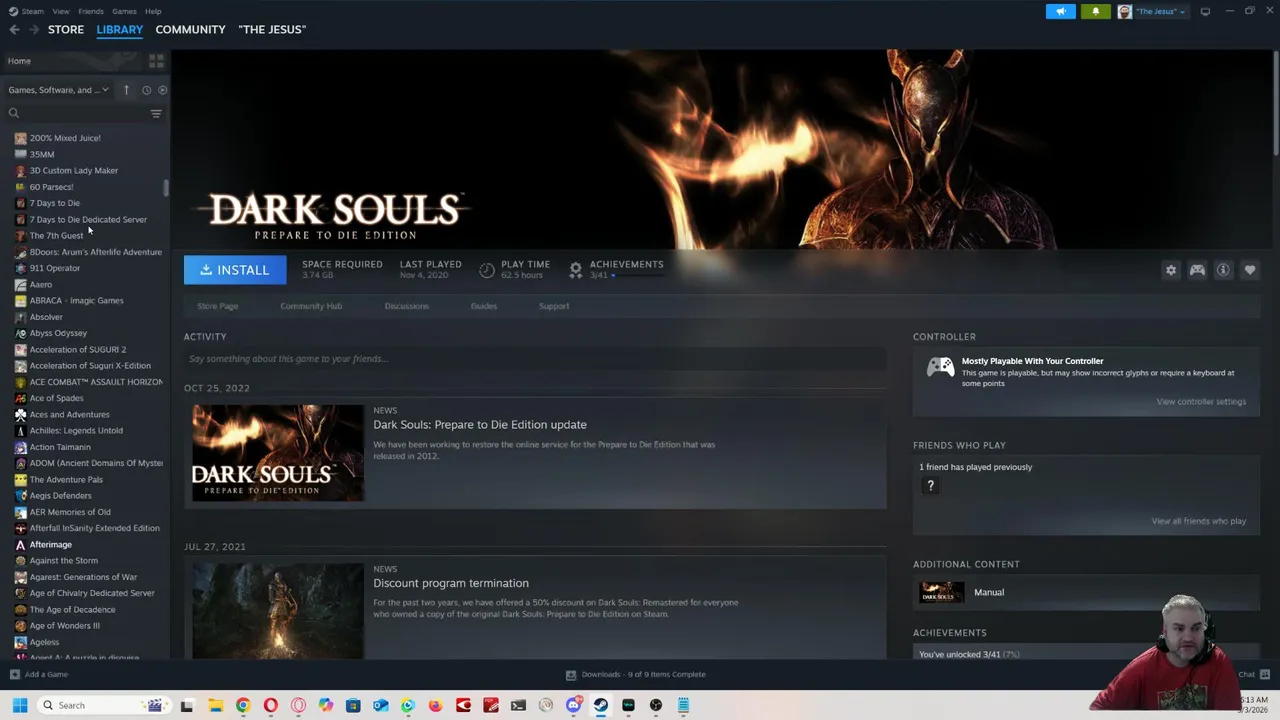Screen dimensions: 1280x720
Task: Open the Community Hub link
Action: coord(311,306)
